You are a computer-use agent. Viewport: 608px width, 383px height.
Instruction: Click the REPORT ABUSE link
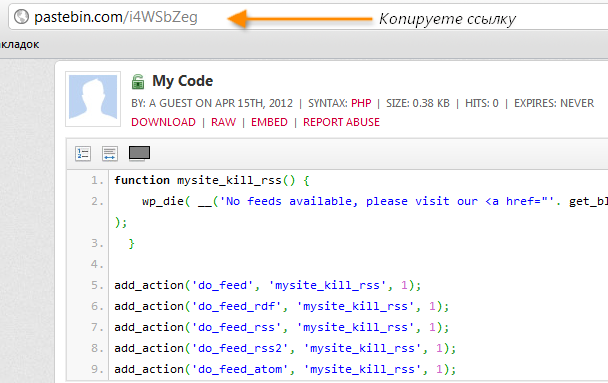point(341,122)
